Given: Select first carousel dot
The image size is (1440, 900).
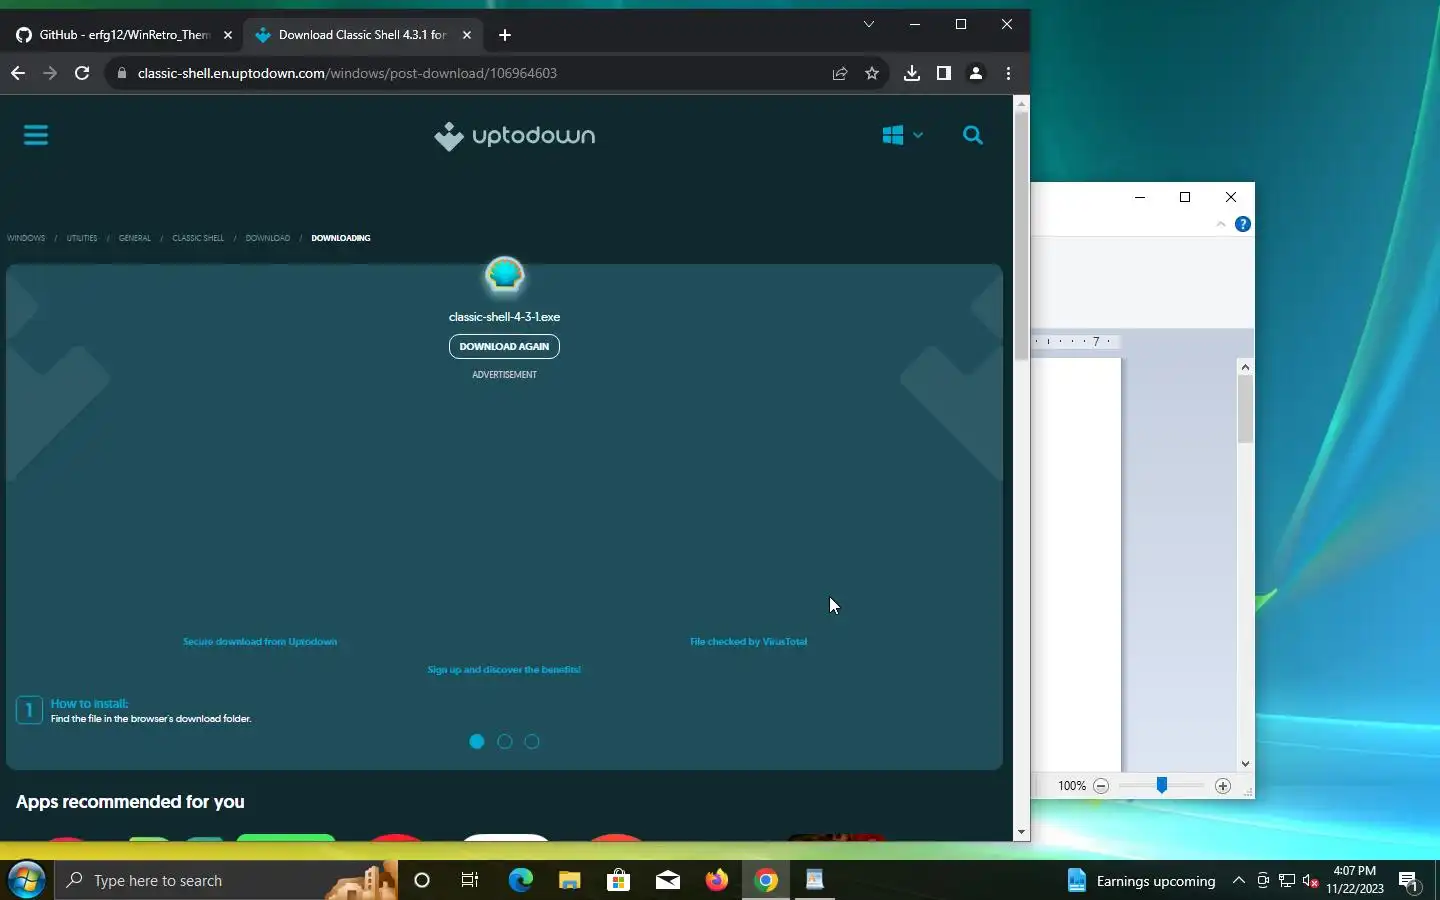Looking at the screenshot, I should 477,742.
